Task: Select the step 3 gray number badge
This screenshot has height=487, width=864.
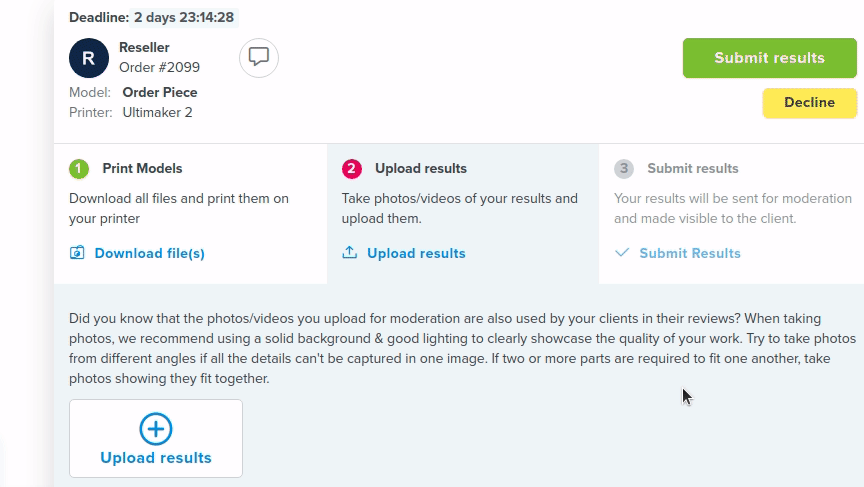Action: coord(624,169)
